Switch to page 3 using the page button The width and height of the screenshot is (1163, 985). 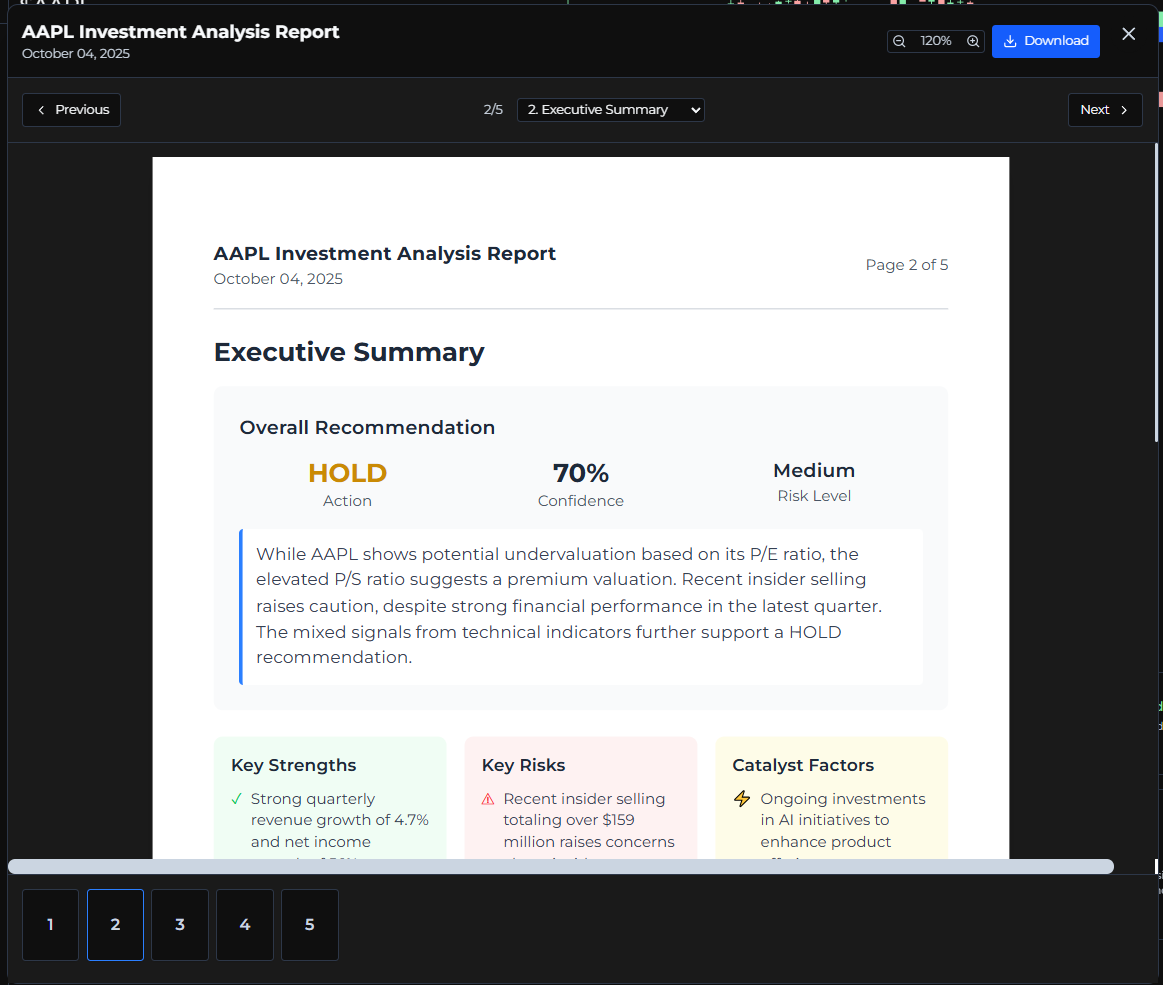tap(180, 925)
